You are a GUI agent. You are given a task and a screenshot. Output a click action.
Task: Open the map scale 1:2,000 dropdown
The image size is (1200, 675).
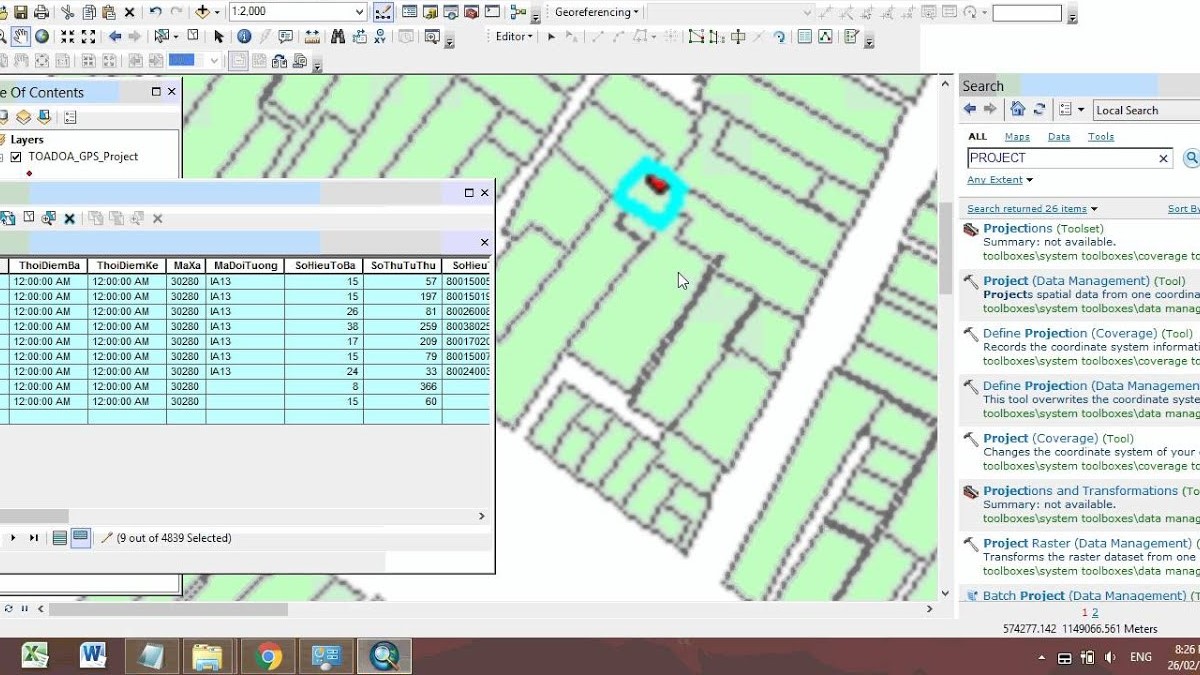(x=359, y=13)
